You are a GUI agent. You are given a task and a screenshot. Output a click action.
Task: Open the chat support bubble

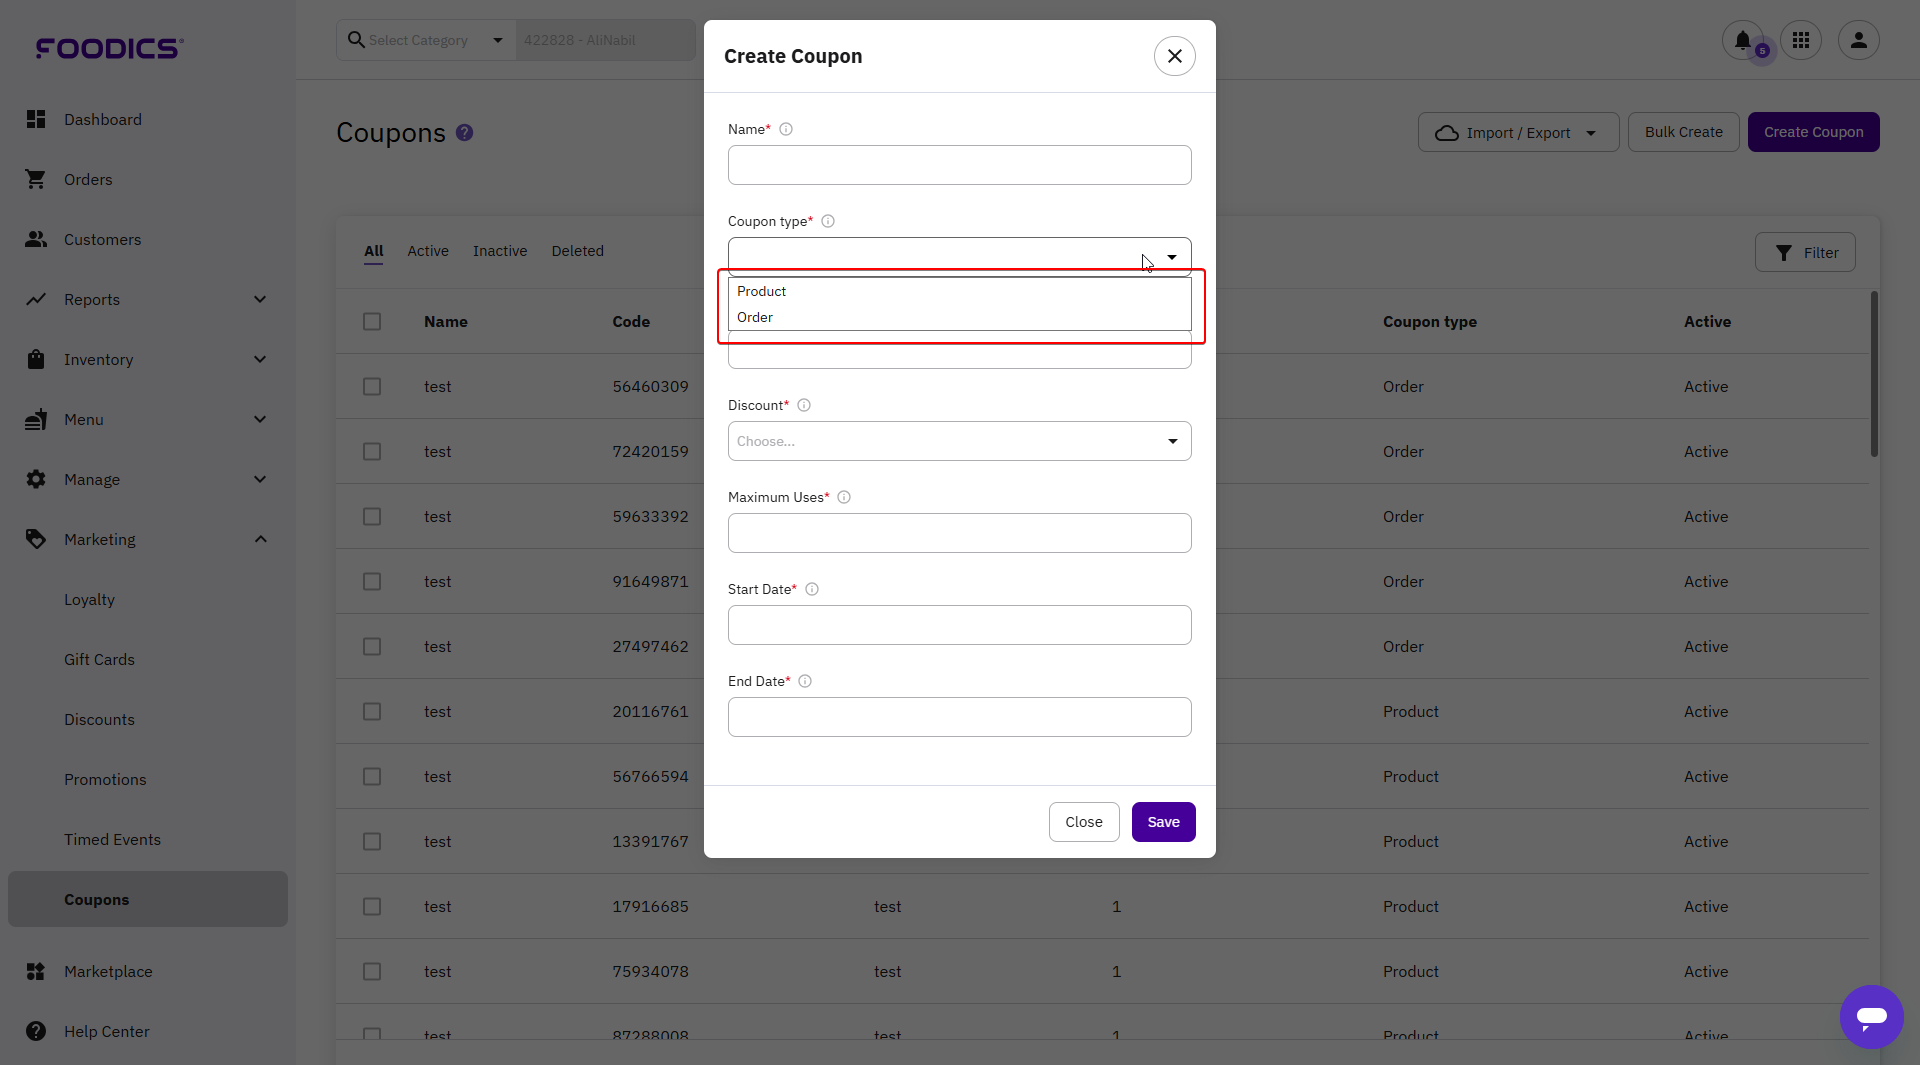pos(1871,1017)
